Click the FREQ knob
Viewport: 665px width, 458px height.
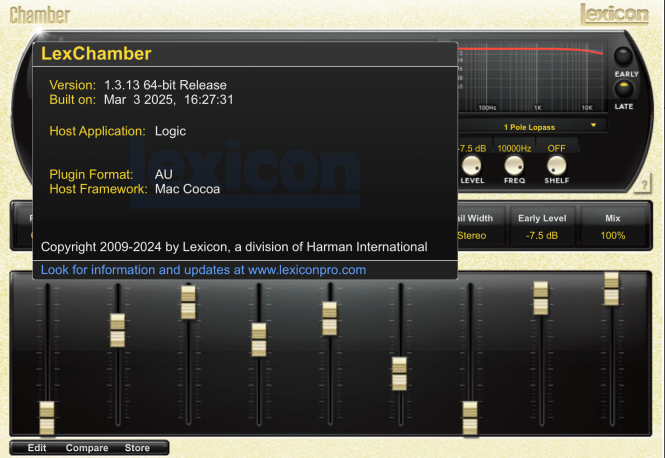(x=514, y=165)
